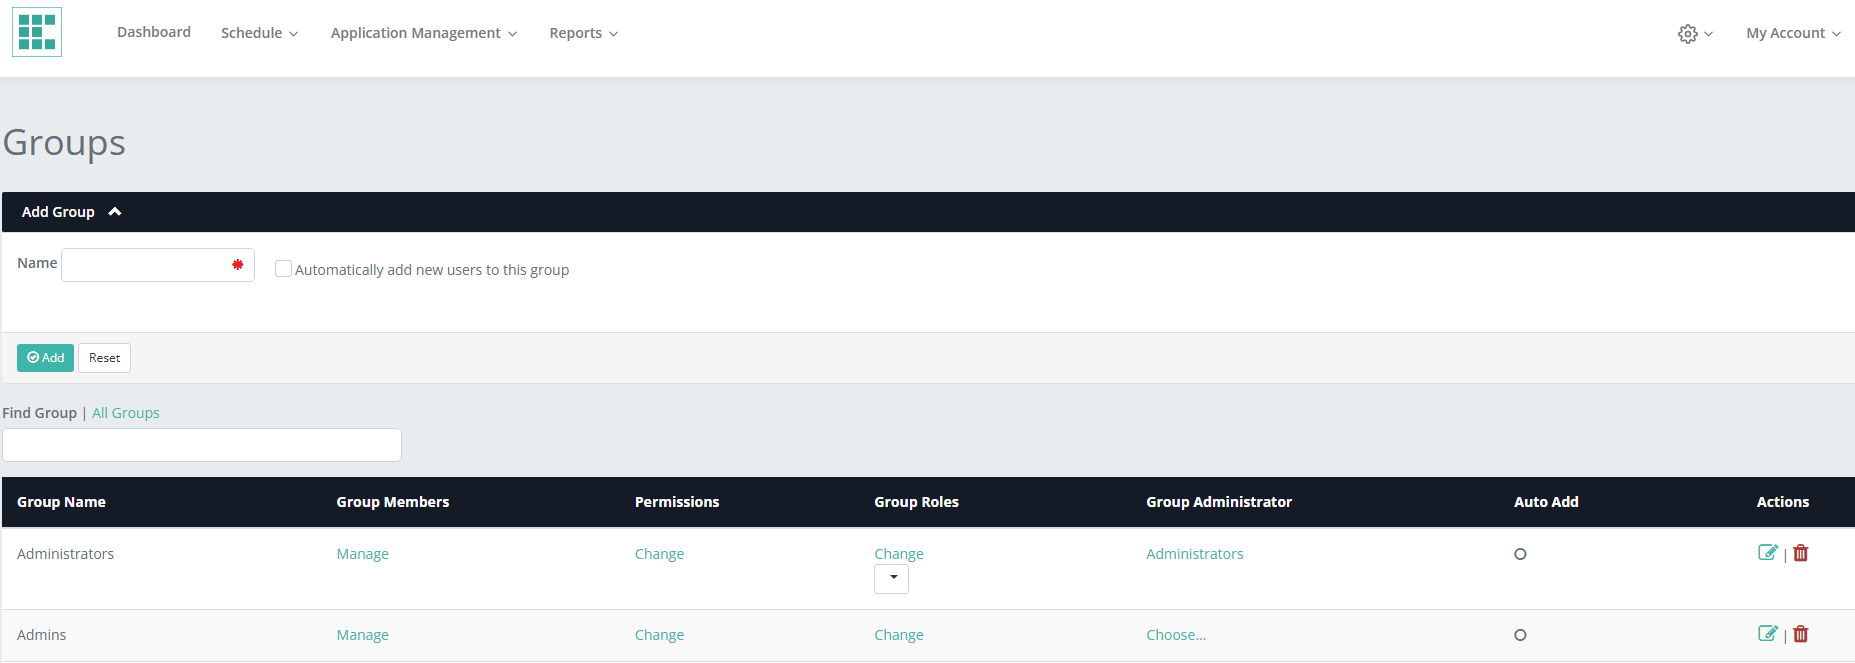Delete the Administrators group
The image size is (1855, 663).
coord(1801,553)
